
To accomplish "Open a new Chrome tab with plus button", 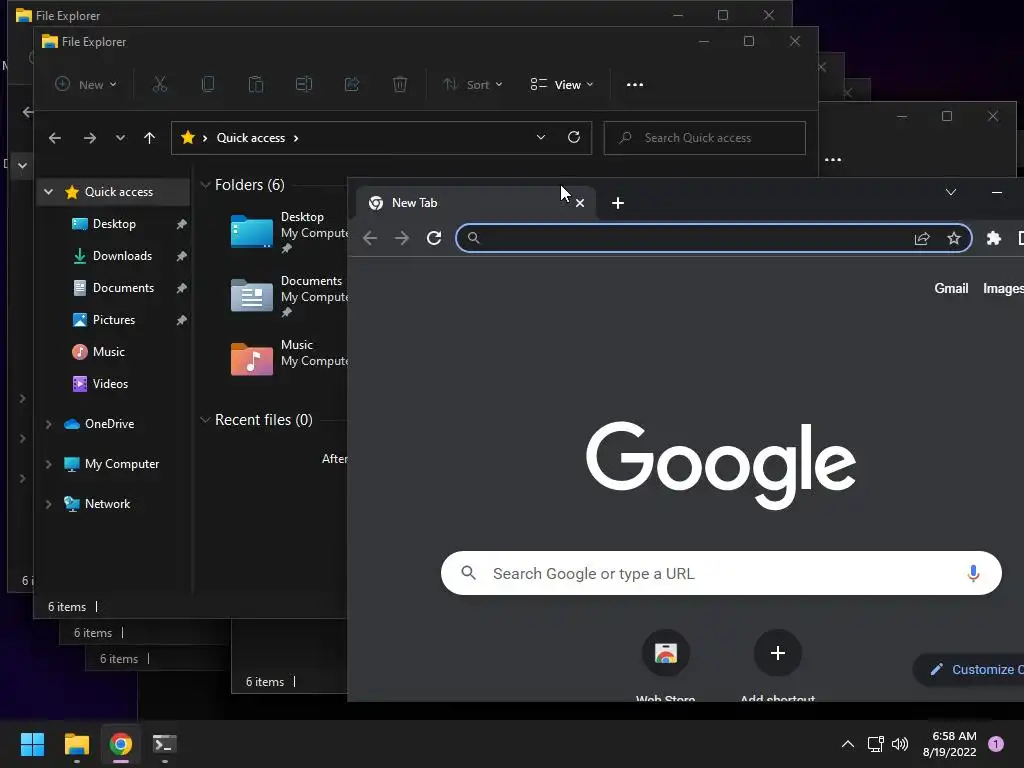I will coord(618,203).
